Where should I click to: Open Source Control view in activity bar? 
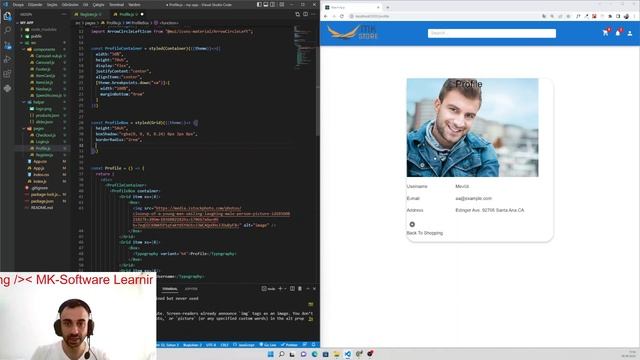[7, 45]
